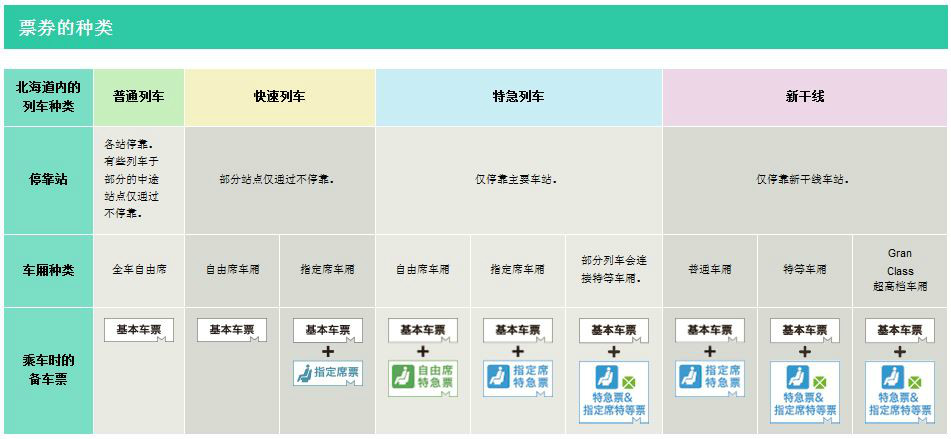Click the 车厢种类 row label
951x439 pixels.
pyautogui.click(x=48, y=270)
